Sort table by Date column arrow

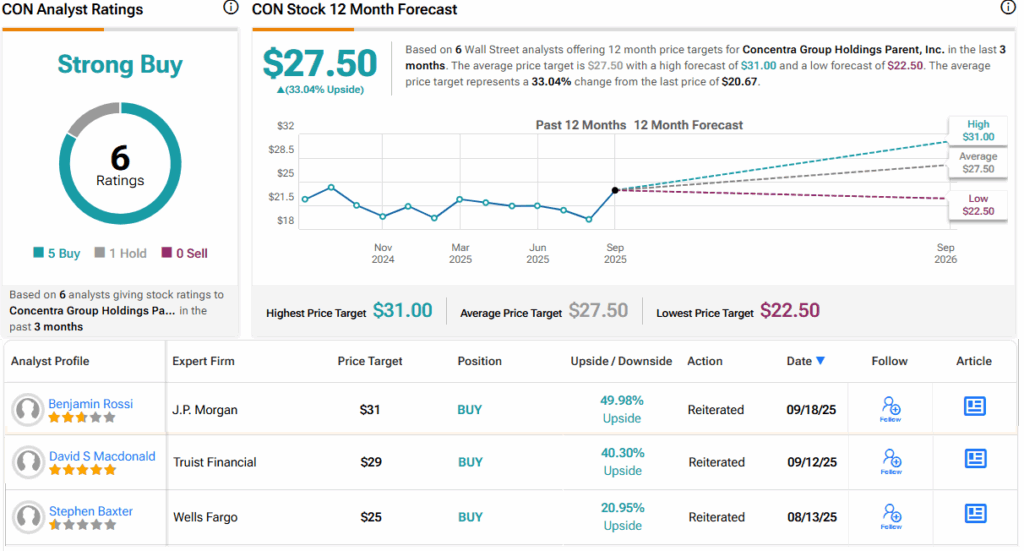(x=821, y=361)
